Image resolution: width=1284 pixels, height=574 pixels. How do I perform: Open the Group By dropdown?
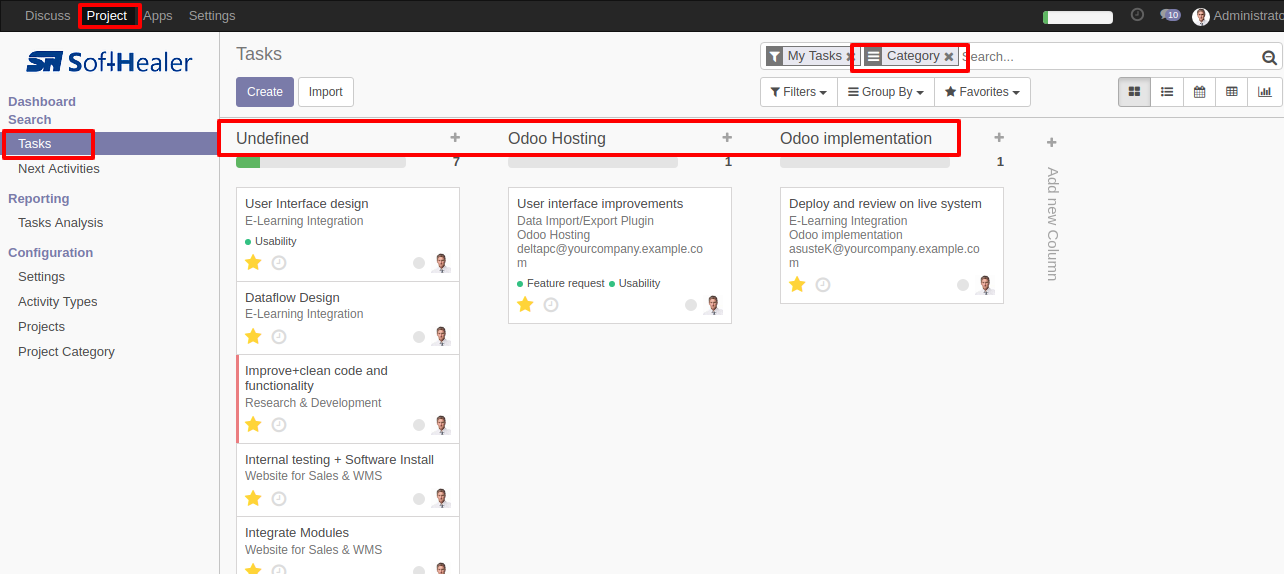tap(885, 92)
